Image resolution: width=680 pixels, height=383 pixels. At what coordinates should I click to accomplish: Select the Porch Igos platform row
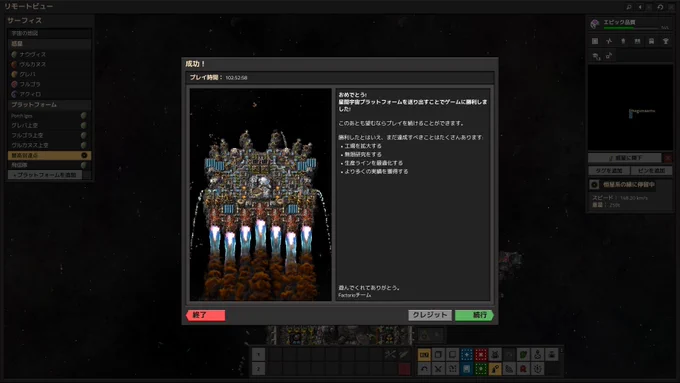click(49, 116)
